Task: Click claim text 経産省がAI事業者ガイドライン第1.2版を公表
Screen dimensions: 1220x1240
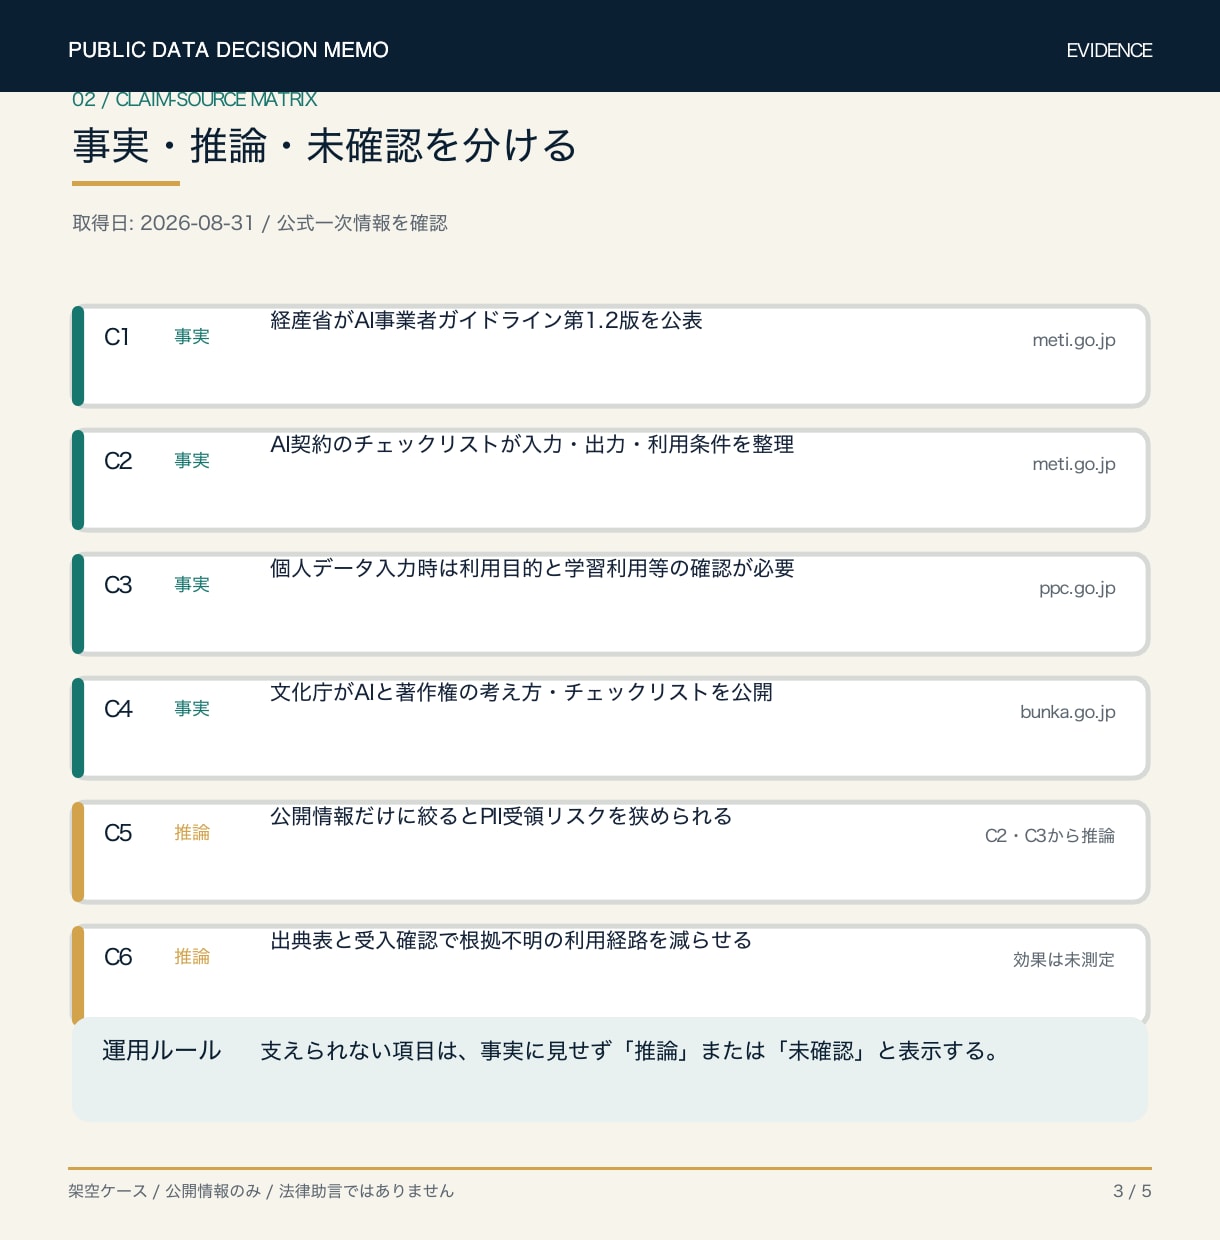Action: click(486, 320)
